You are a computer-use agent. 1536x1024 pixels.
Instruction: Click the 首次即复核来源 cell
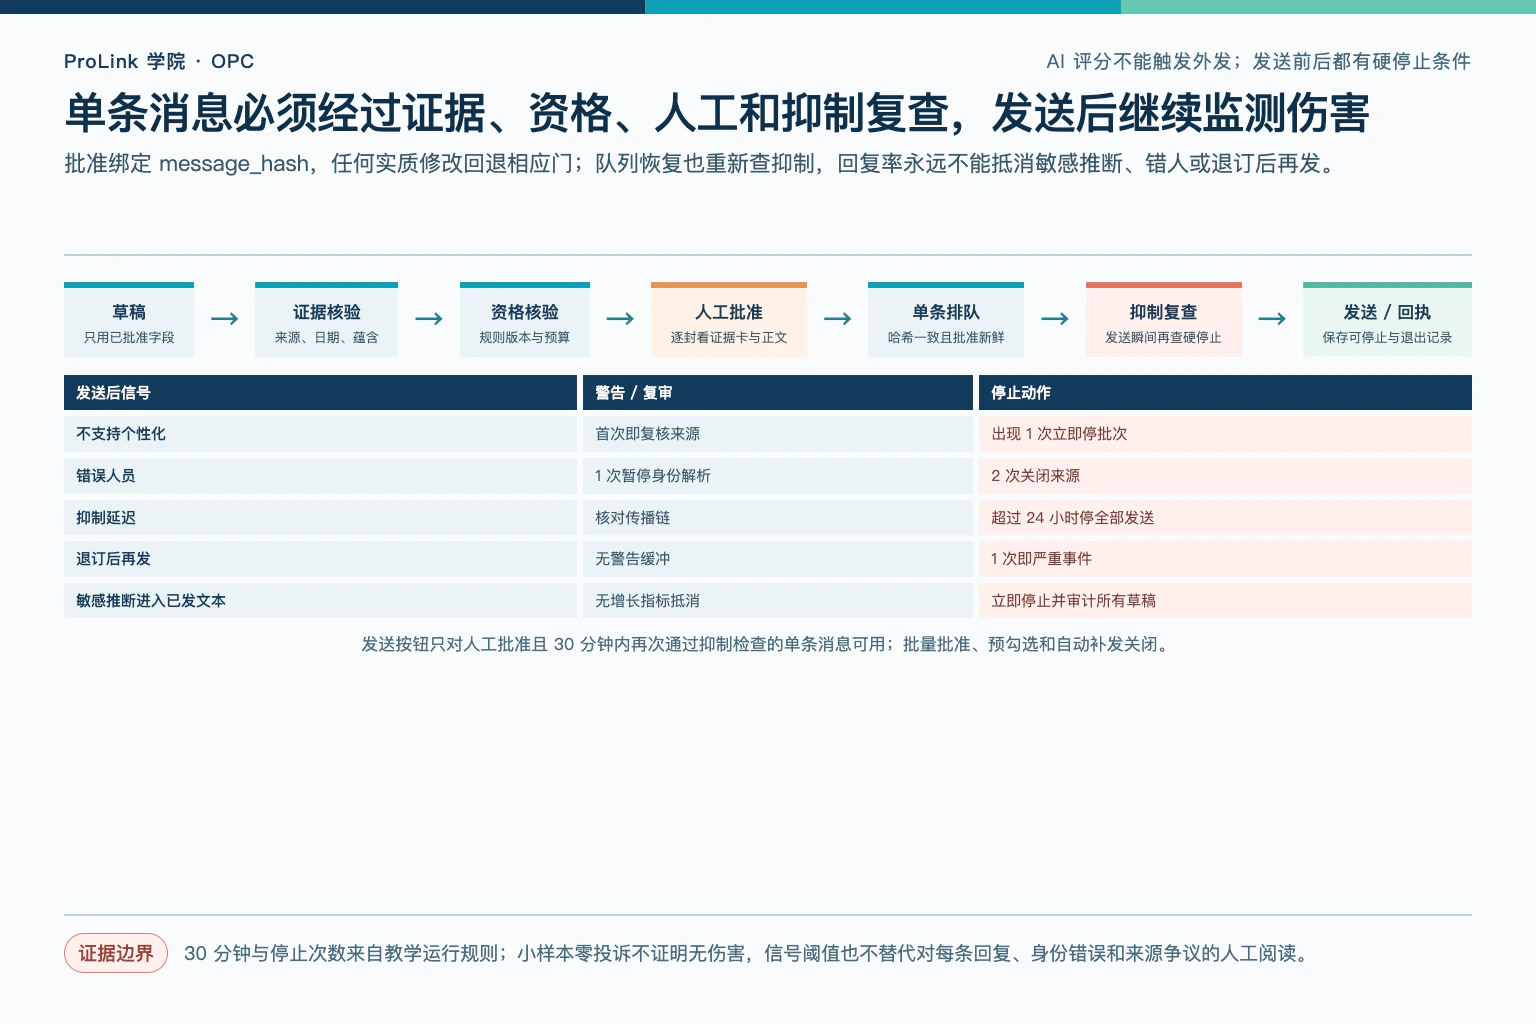(778, 434)
